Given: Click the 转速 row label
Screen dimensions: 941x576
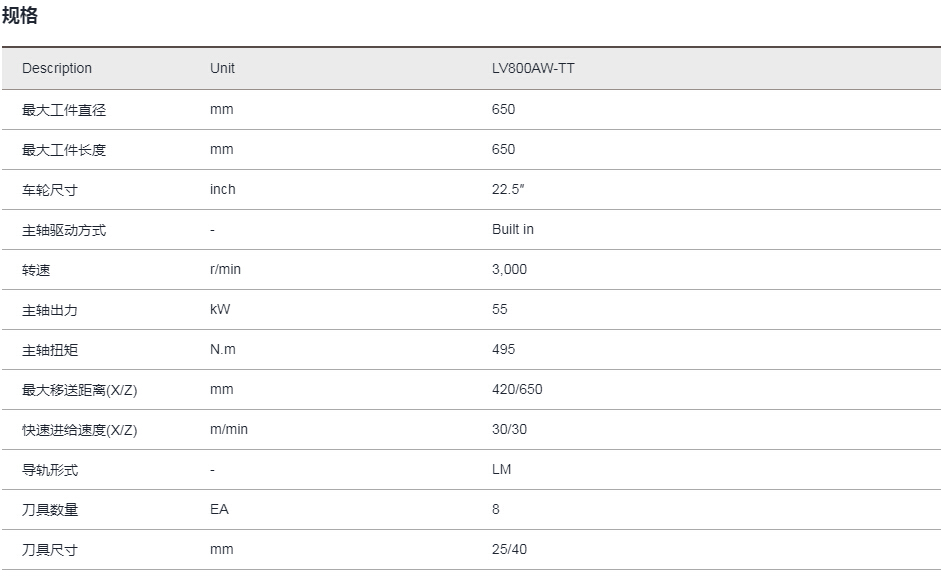Looking at the screenshot, I should (36, 270).
